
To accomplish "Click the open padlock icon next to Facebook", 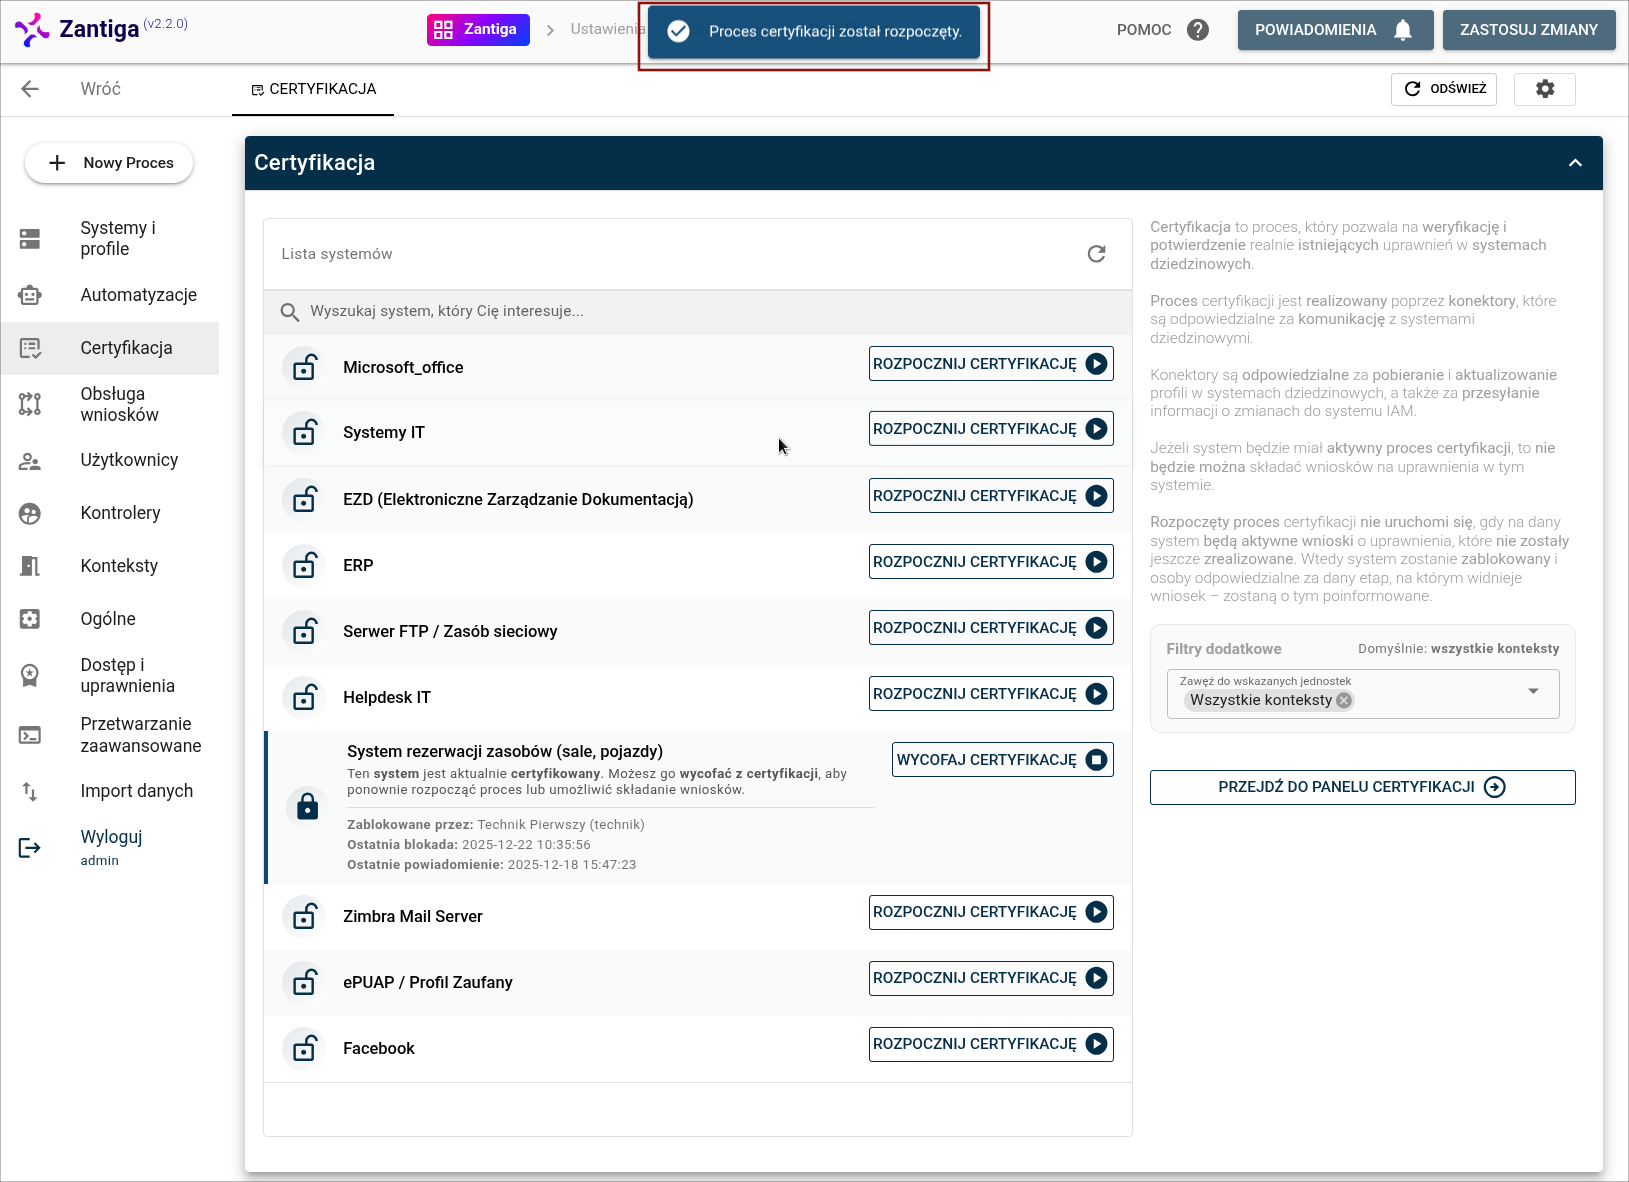I will click(x=304, y=1048).
